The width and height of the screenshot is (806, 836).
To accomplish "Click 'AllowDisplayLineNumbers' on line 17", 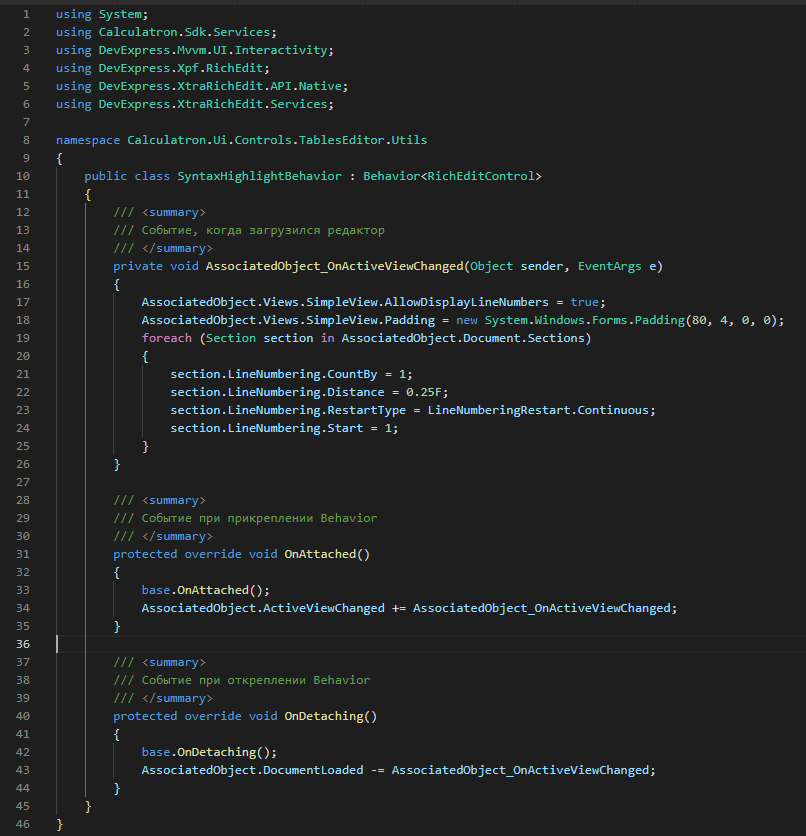I will click(466, 302).
